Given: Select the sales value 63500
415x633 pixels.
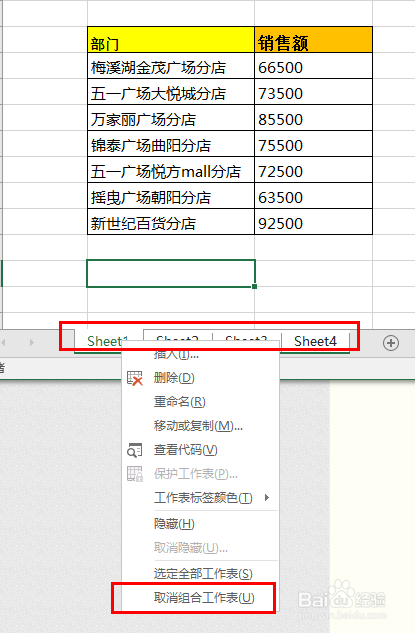Looking at the screenshot, I should pos(313,196).
